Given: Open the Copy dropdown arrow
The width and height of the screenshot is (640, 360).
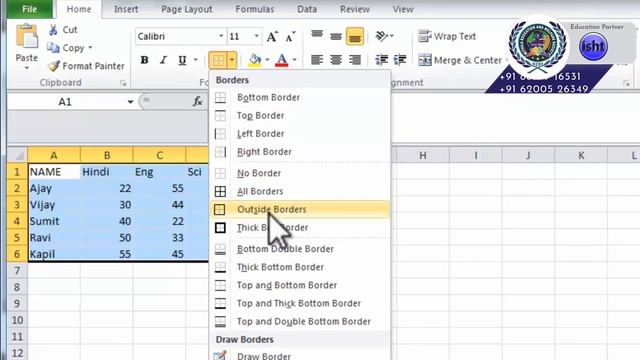Looking at the screenshot, I should pyautogui.click(x=90, y=48).
